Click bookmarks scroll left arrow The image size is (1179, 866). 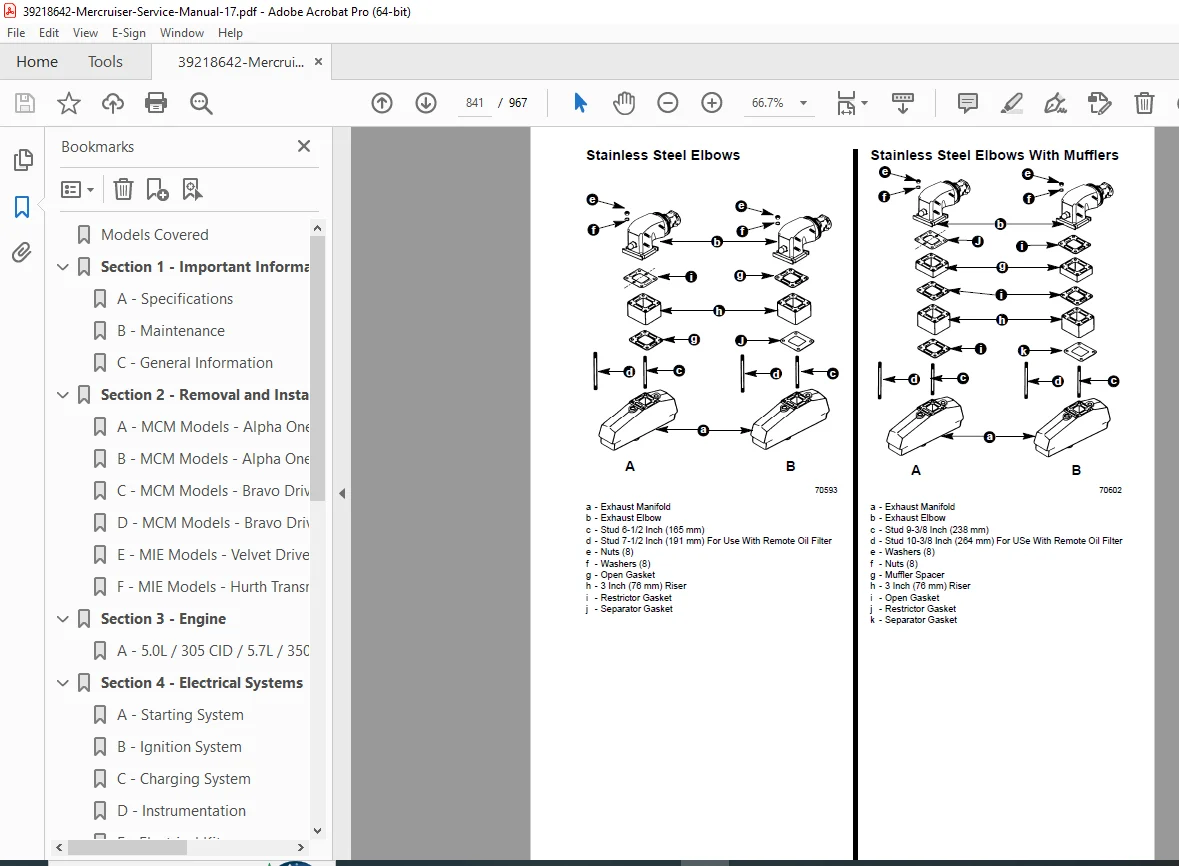click(x=59, y=847)
